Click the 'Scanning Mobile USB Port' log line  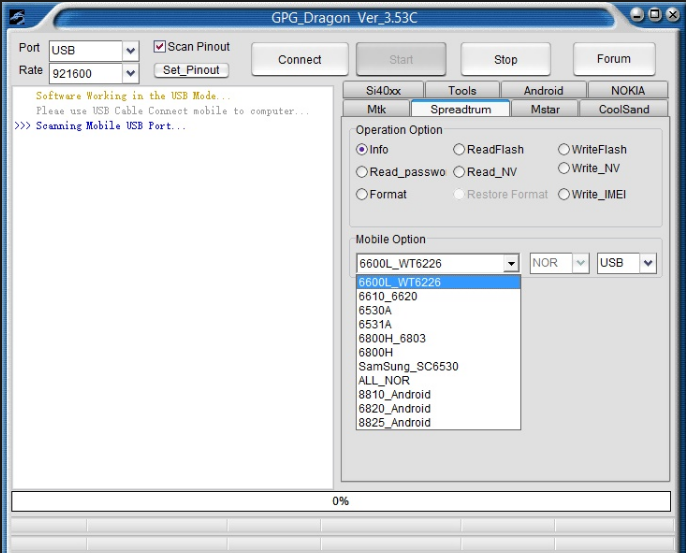coord(111,126)
